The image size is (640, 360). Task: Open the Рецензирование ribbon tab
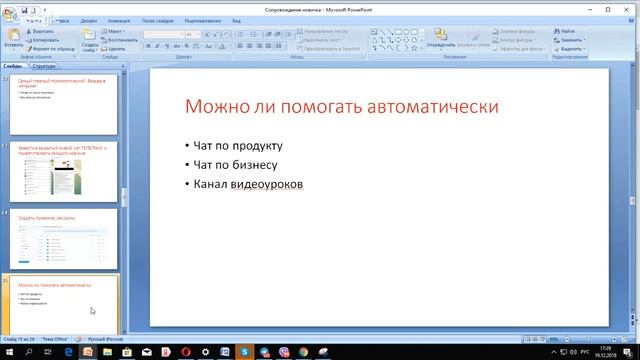click(x=202, y=21)
